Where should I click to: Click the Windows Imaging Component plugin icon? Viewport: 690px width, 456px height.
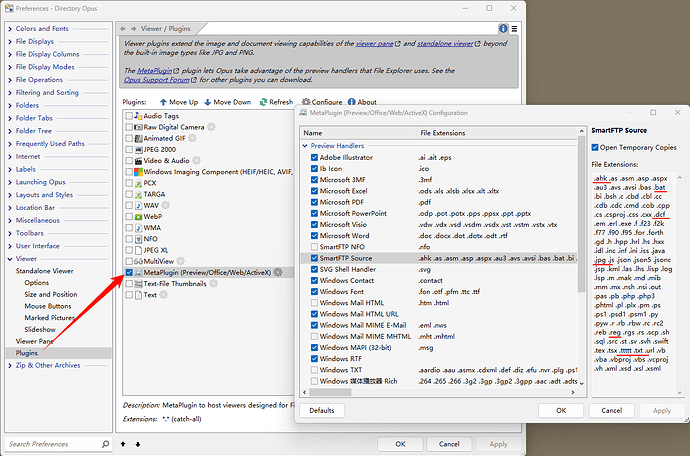coord(138,172)
